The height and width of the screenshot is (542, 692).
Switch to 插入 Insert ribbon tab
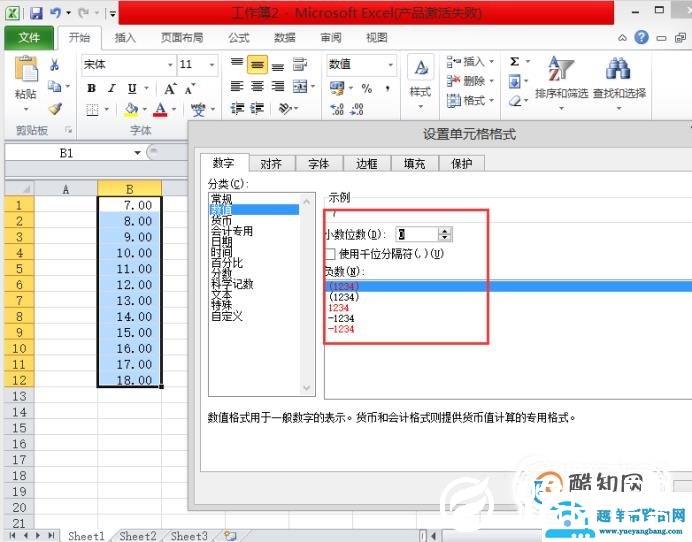[125, 38]
